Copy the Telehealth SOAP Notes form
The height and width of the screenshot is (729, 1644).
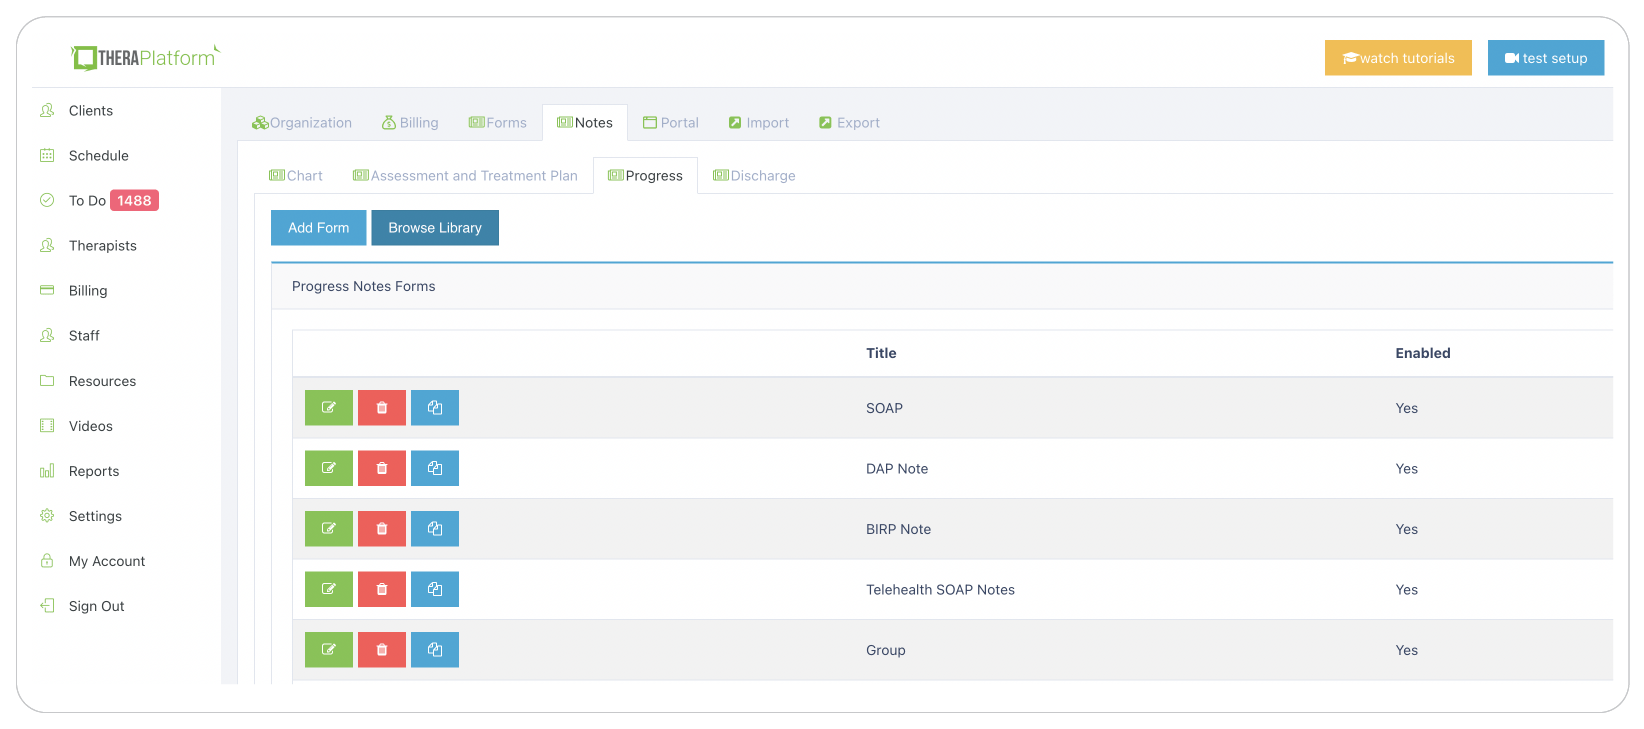(x=435, y=589)
